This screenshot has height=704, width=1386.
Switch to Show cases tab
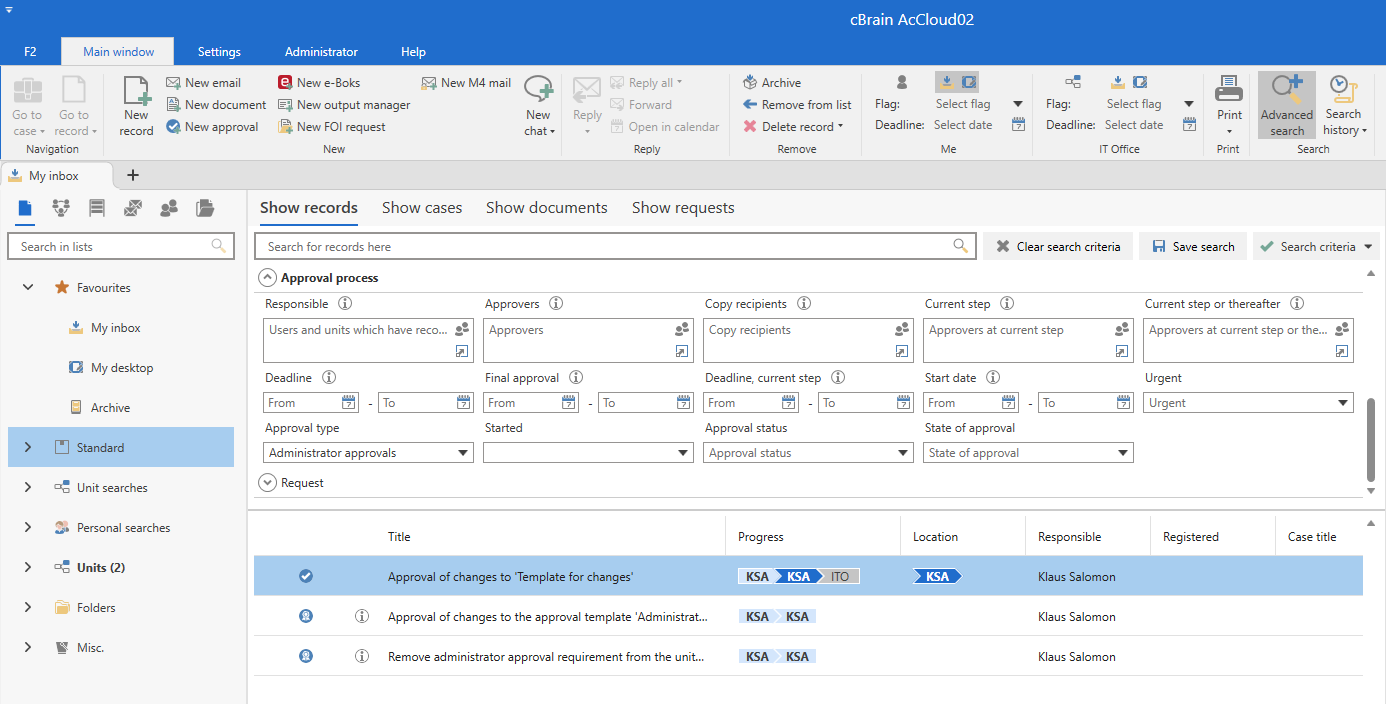422,208
